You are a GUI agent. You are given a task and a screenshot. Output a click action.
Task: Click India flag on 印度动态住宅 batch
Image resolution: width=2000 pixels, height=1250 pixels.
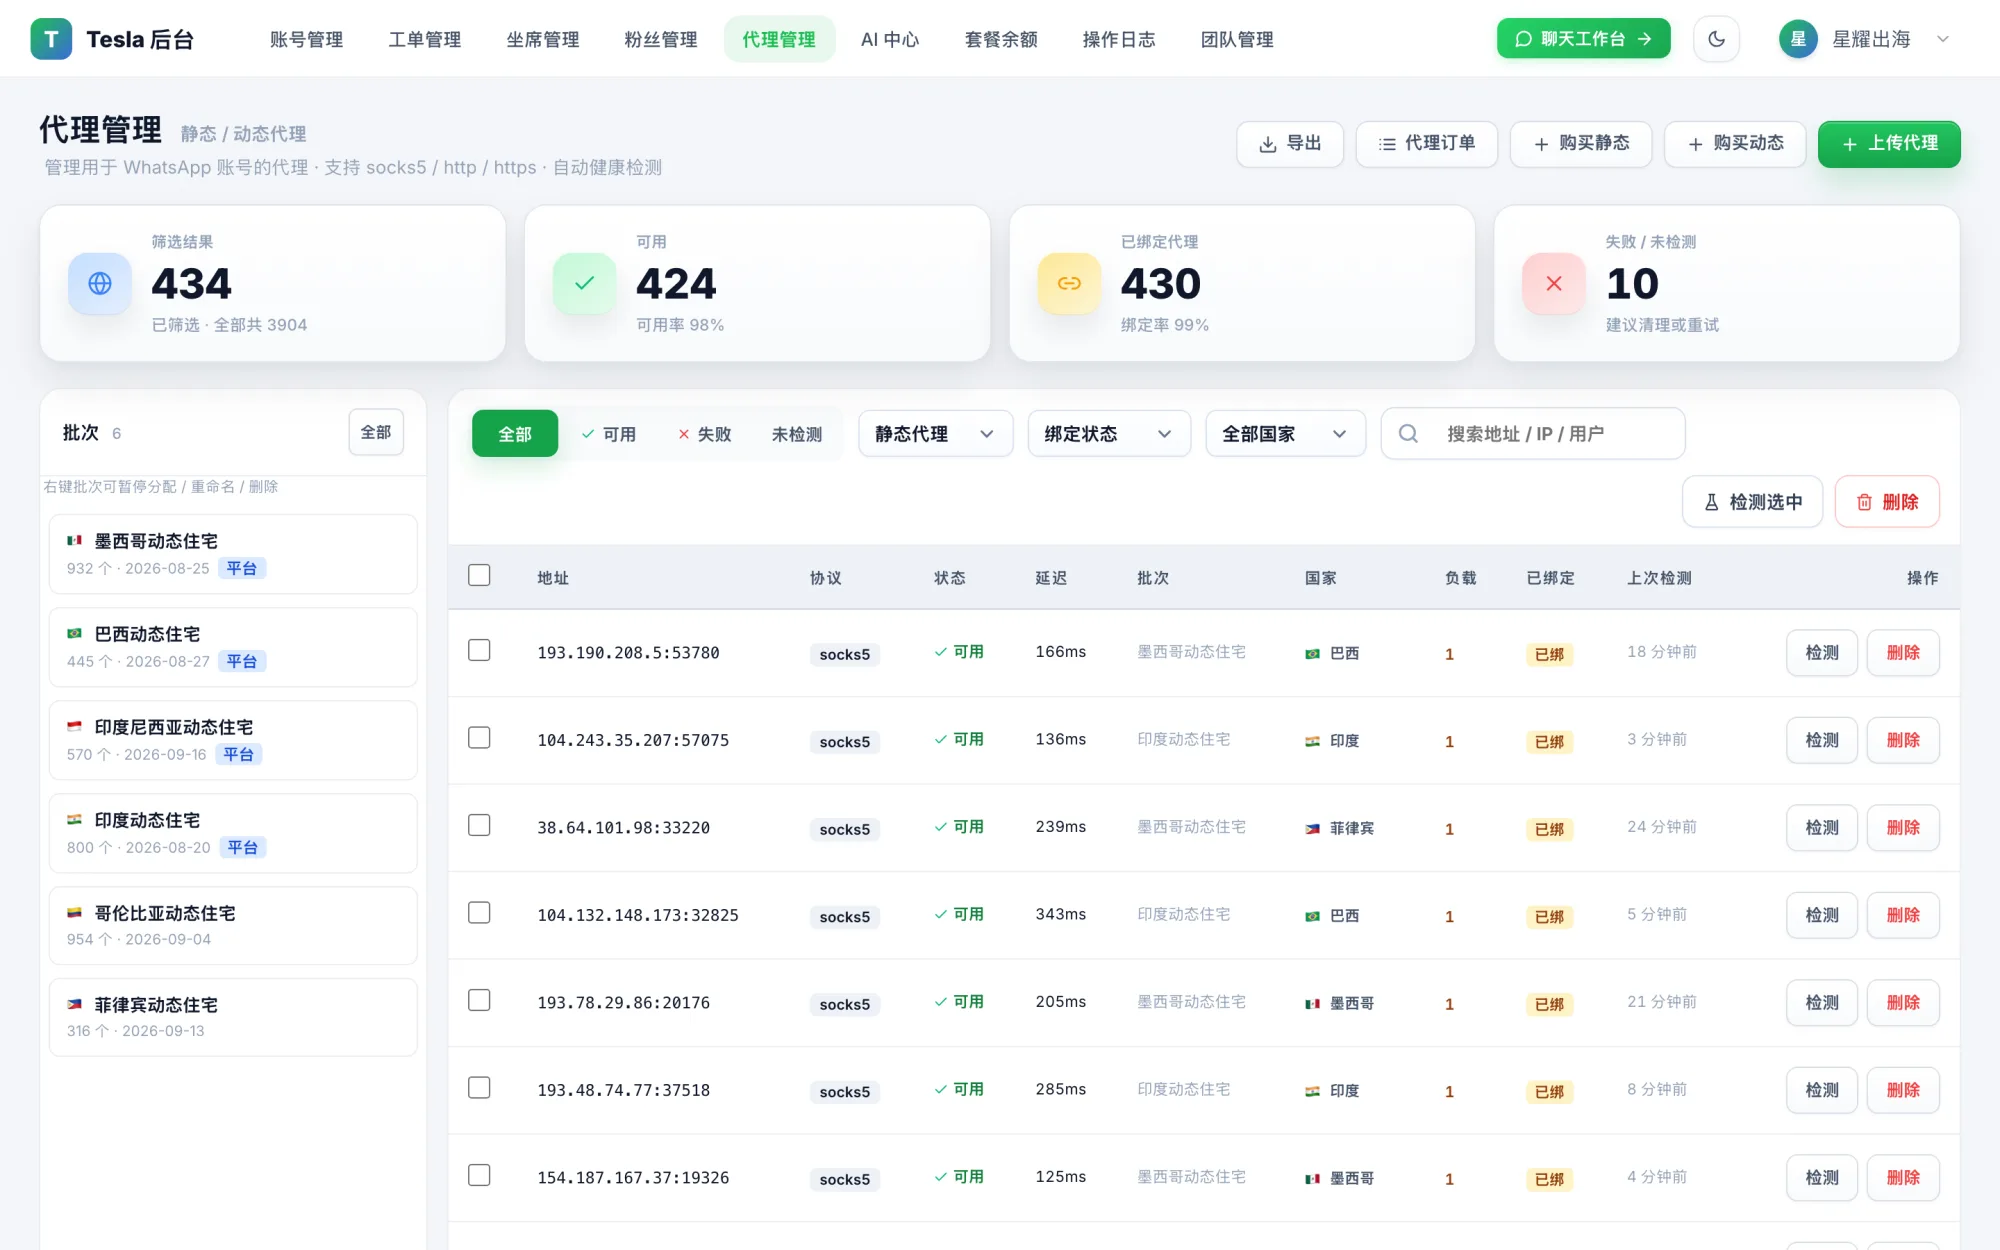pos(74,819)
